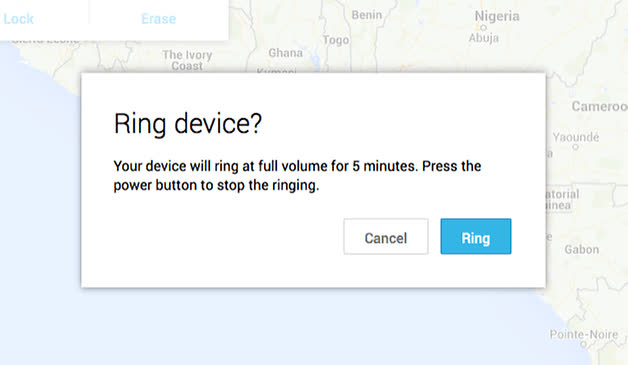Confirm with the blue Ring button
The image size is (628, 365).
(476, 236)
